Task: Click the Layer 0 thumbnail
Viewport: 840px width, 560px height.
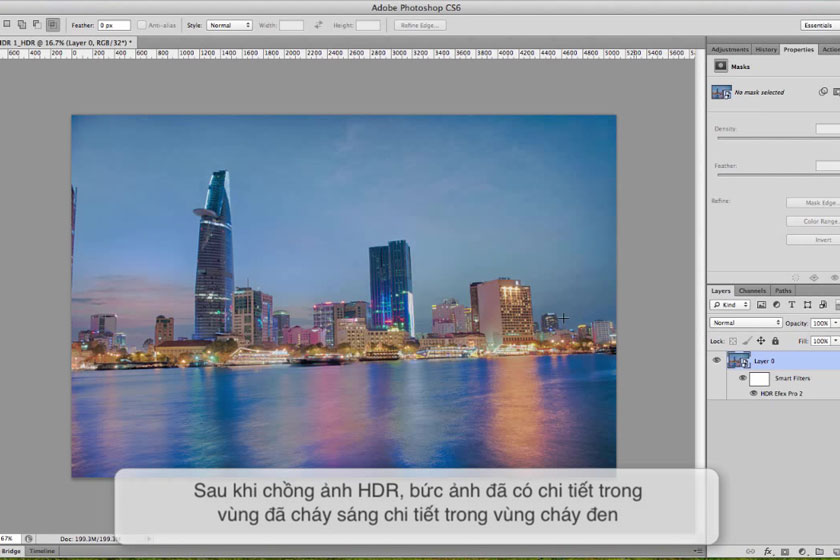Action: coord(738,360)
